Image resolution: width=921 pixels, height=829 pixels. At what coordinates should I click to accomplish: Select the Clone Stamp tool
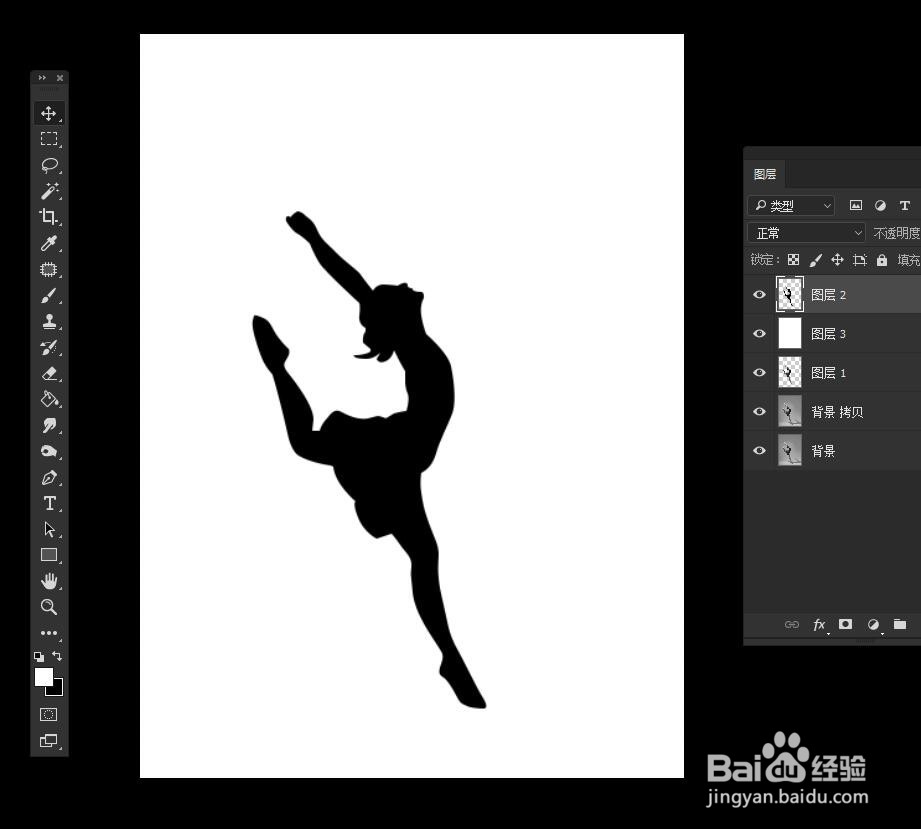[49, 321]
